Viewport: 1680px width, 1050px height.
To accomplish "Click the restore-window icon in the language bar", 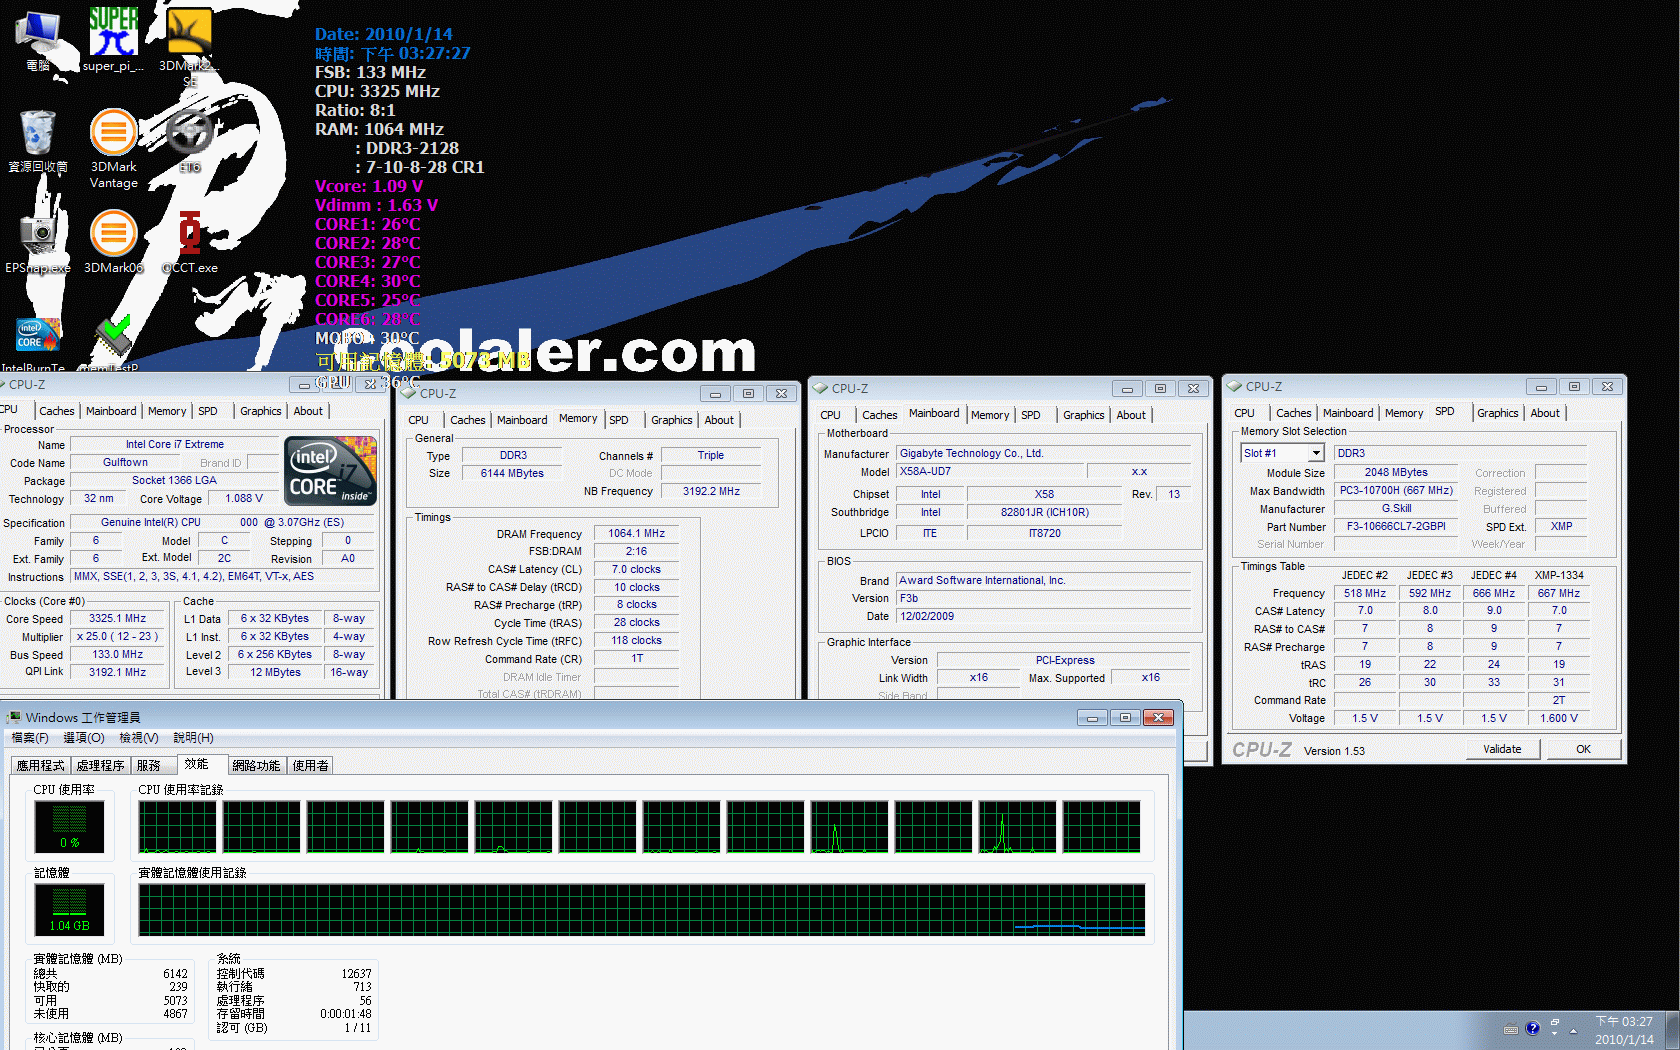I will (x=1555, y=1023).
